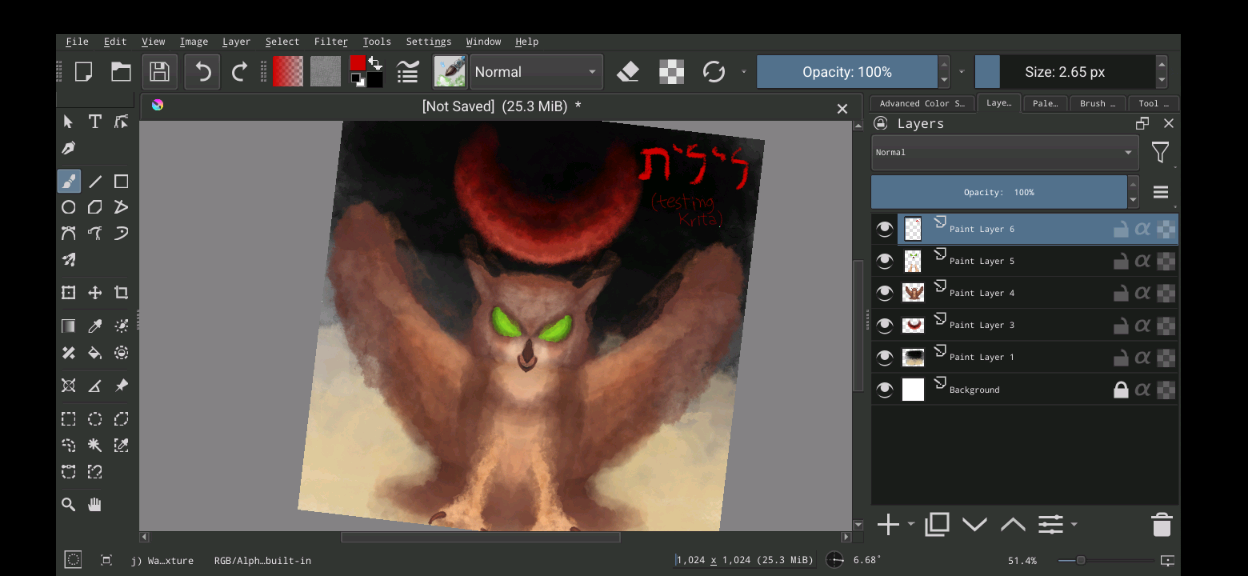Select the Crop tool
The image size is (1248, 576).
point(121,293)
